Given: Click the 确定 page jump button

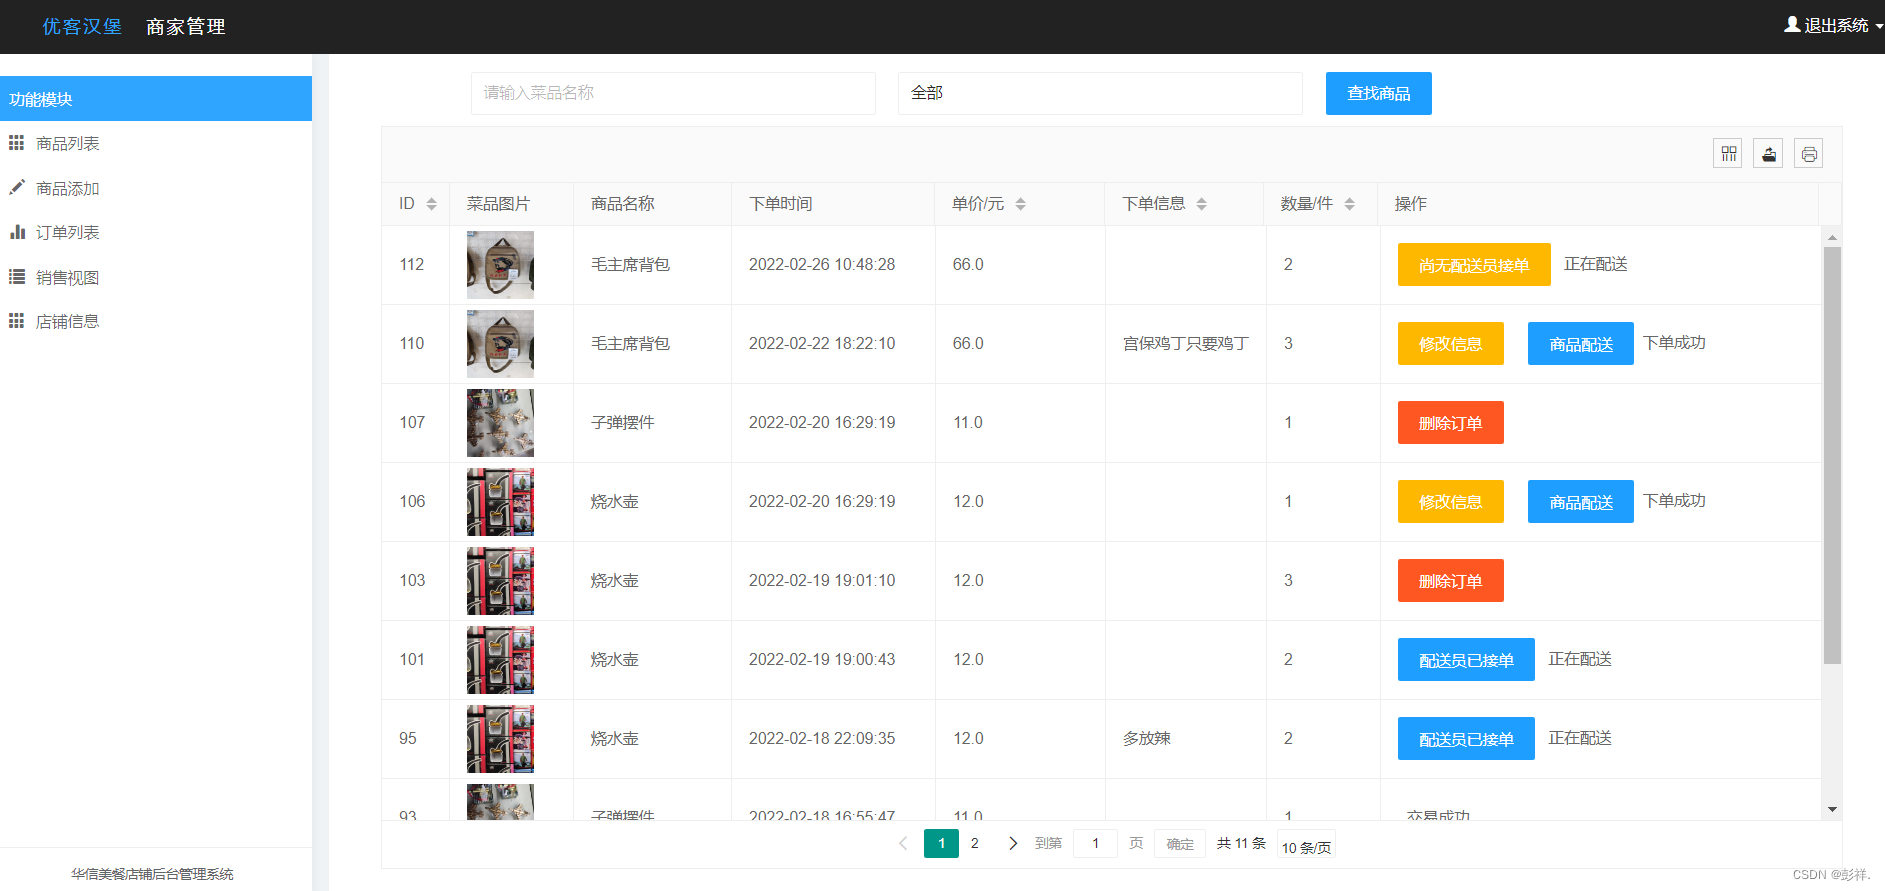Looking at the screenshot, I should point(1180,844).
